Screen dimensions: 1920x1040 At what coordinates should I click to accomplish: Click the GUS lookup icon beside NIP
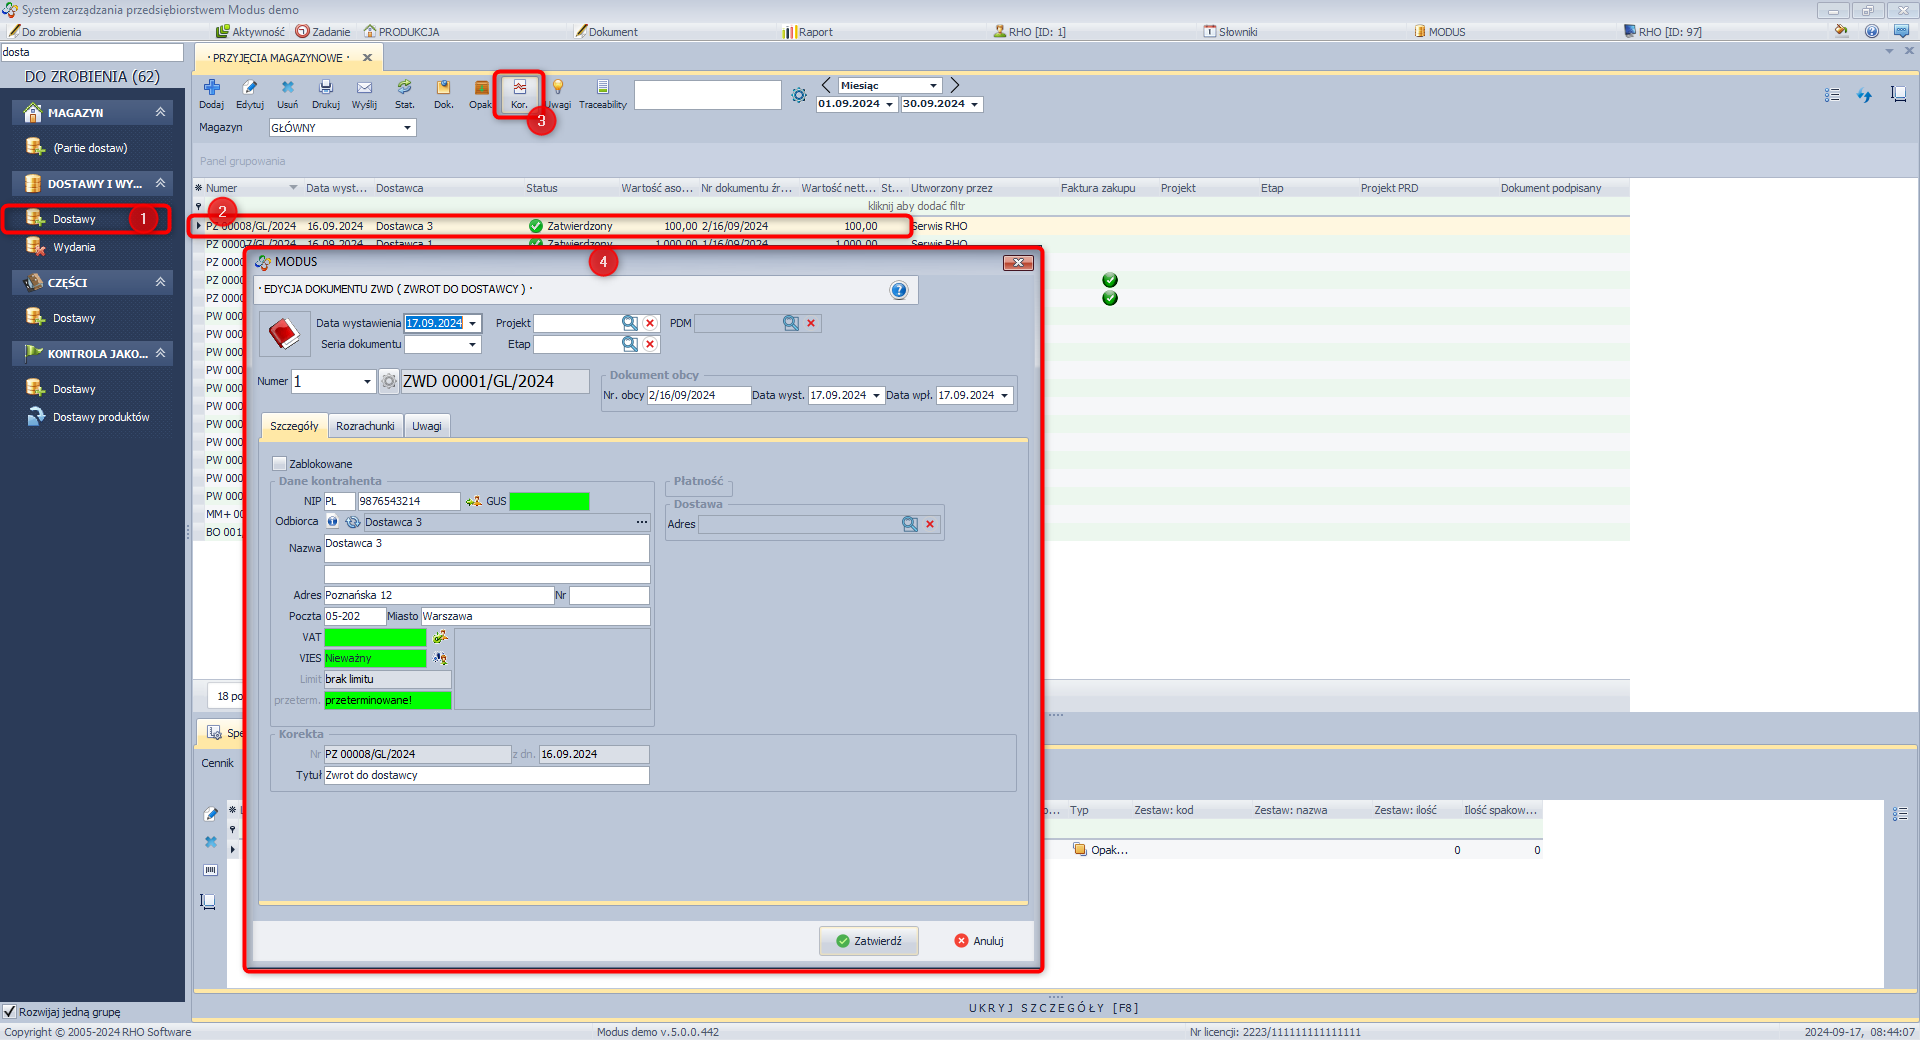tap(474, 501)
